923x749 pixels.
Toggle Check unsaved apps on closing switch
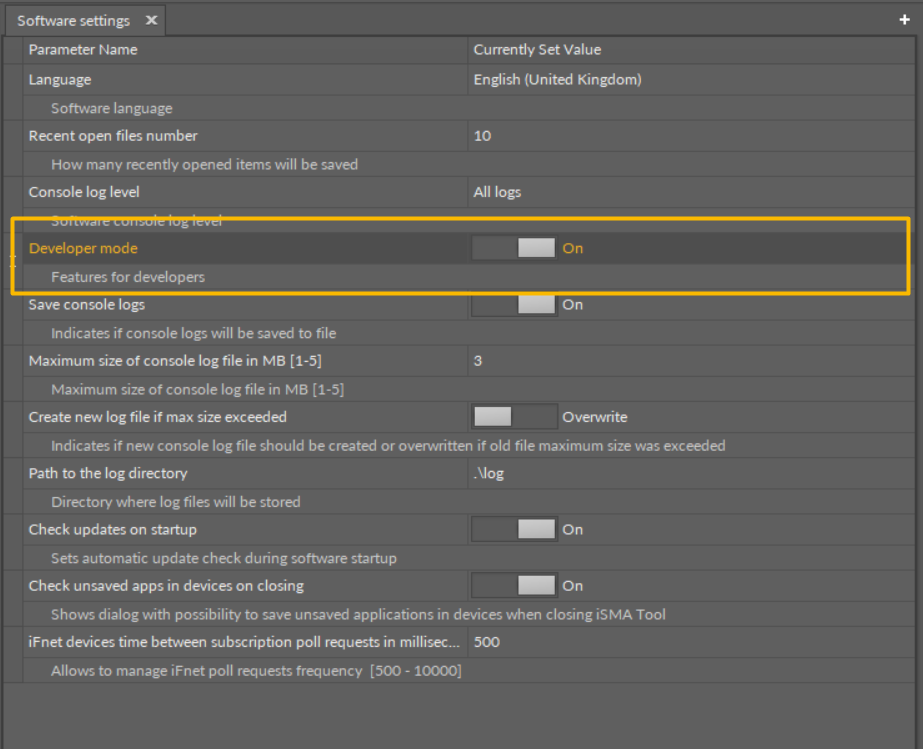point(514,585)
